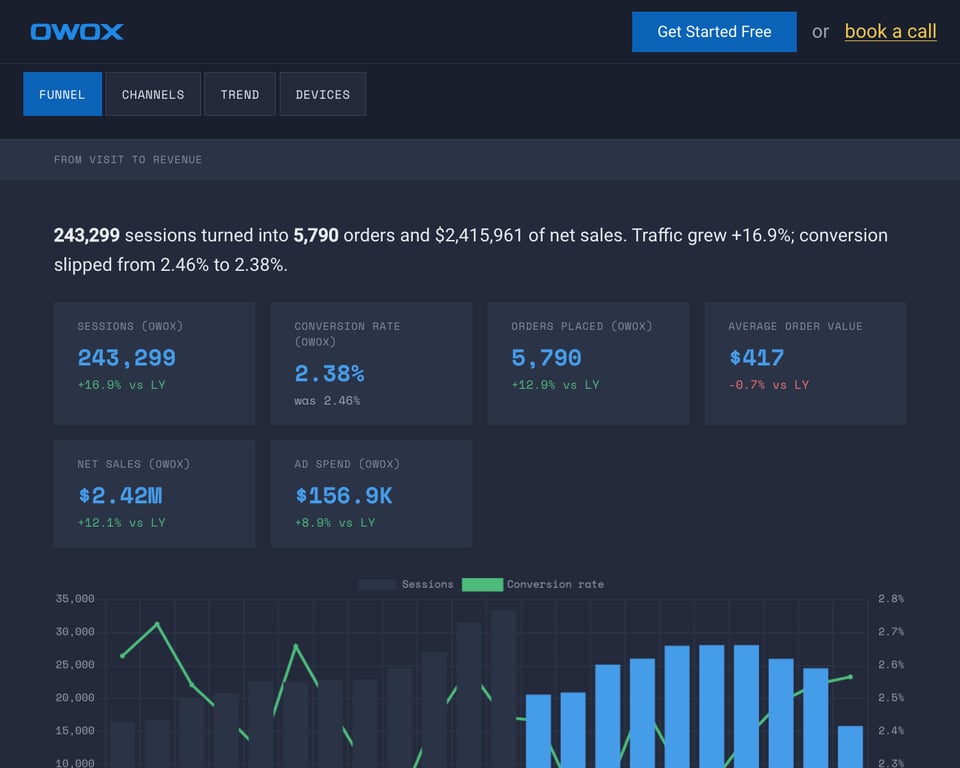960x768 pixels.
Task: Click the $417 average order value
Action: click(757, 358)
